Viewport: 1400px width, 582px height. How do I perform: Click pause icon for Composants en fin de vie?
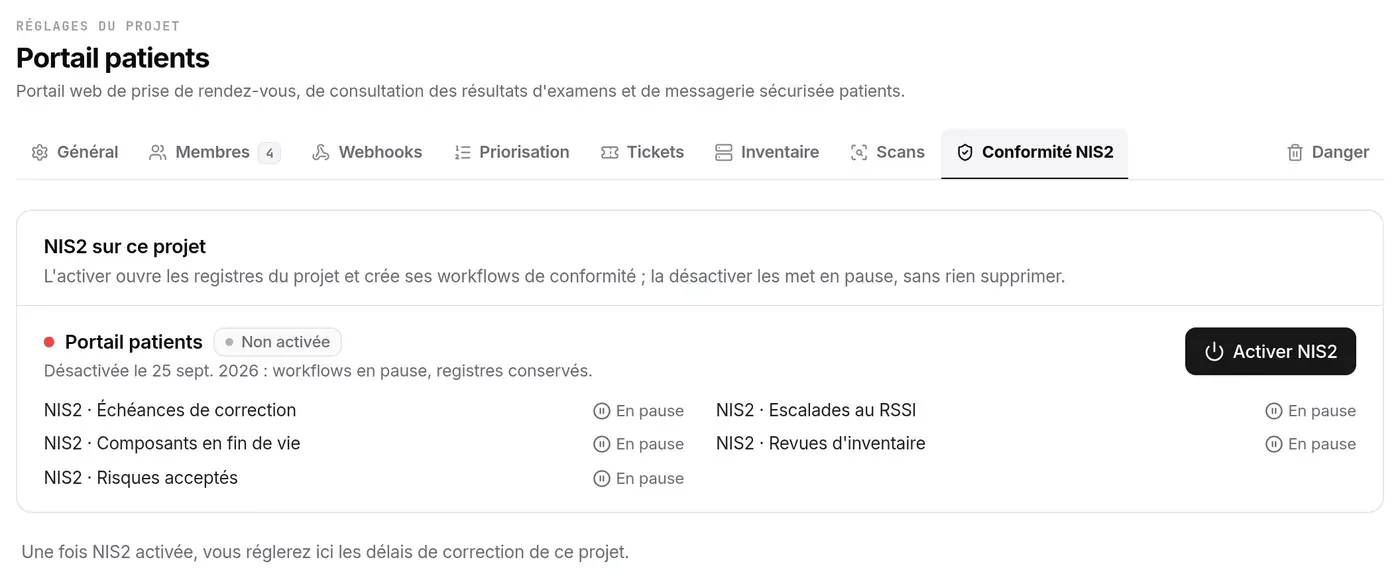[602, 444]
